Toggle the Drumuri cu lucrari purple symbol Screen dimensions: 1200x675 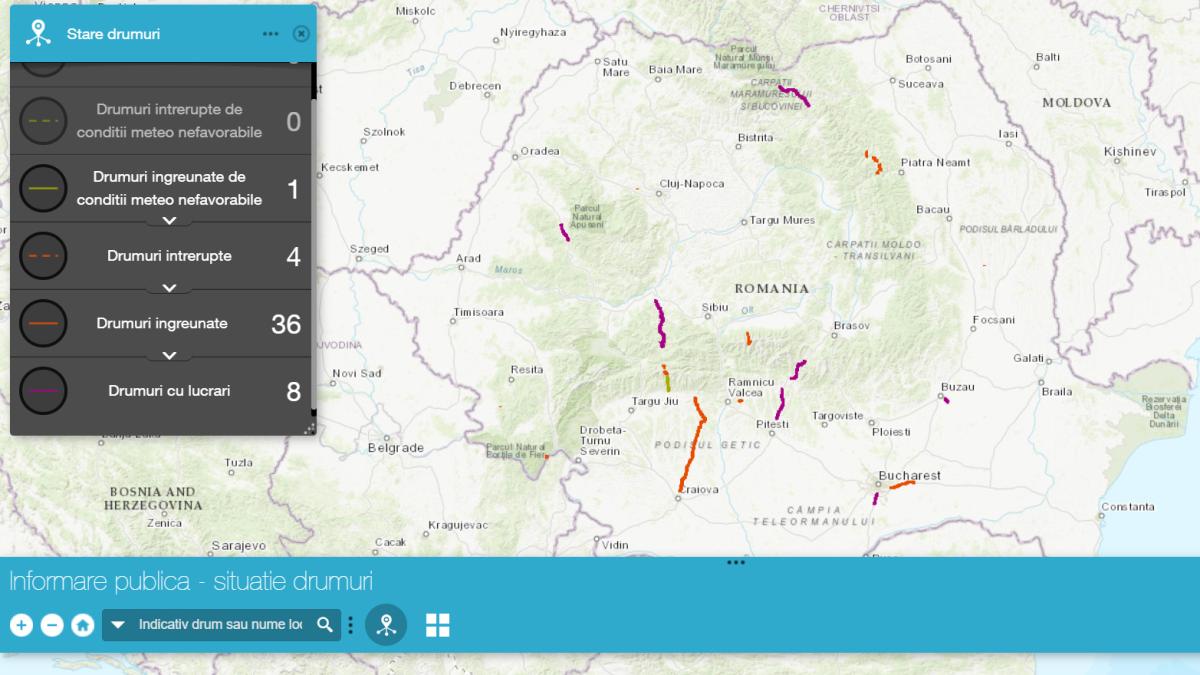point(43,391)
